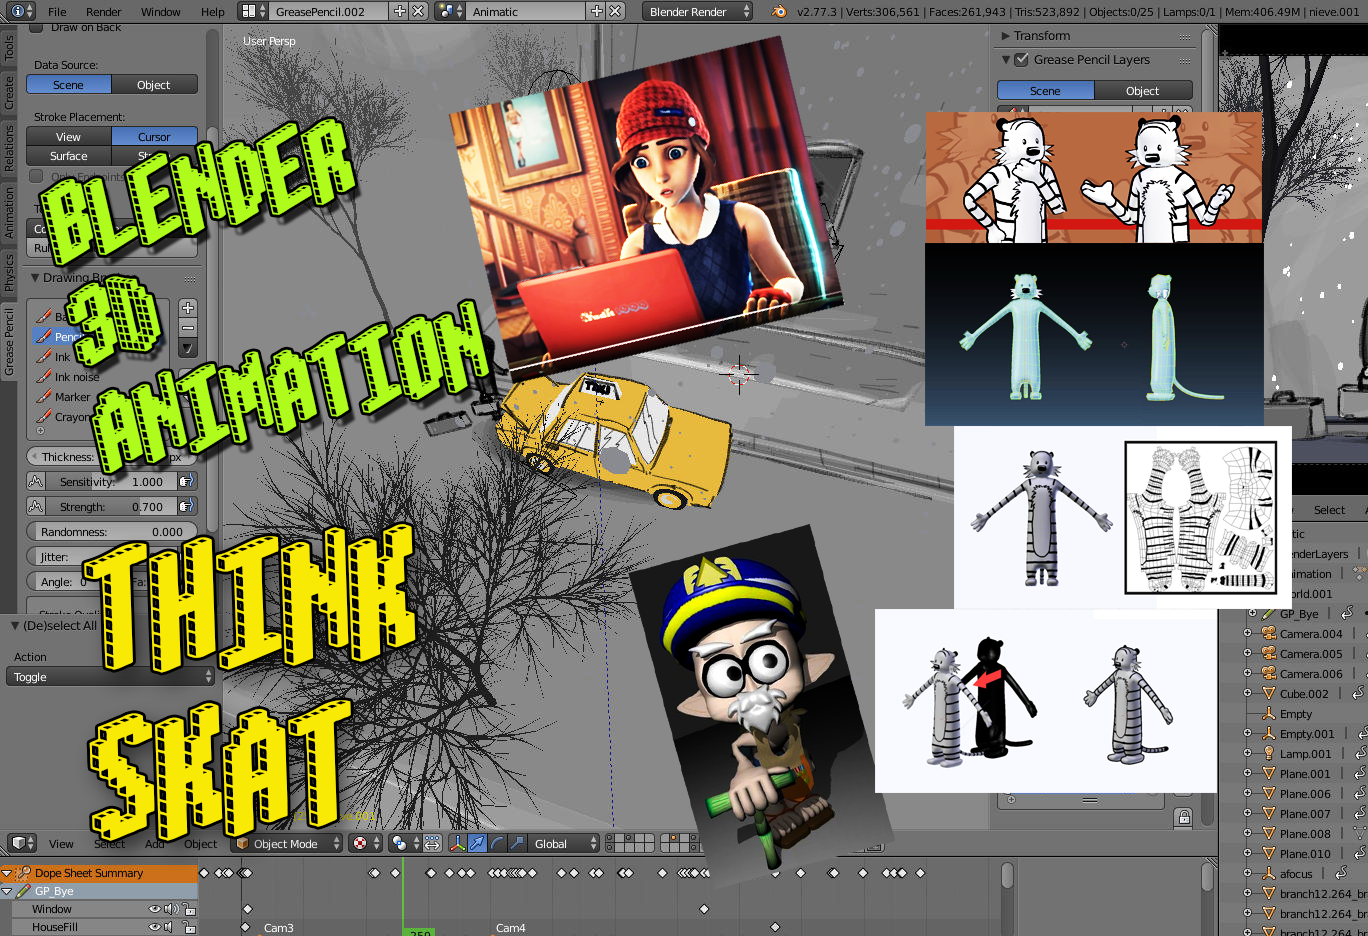Set stroke placement to Cursor
1368x936 pixels.
click(x=154, y=137)
